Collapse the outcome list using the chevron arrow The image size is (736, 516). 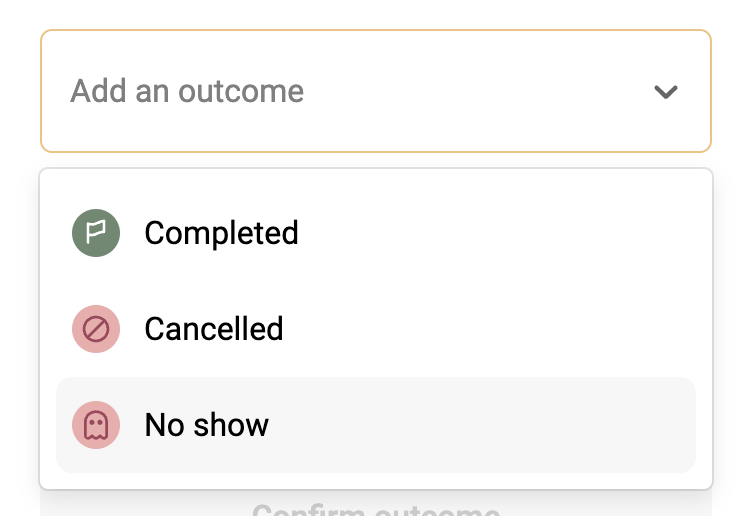pos(666,92)
